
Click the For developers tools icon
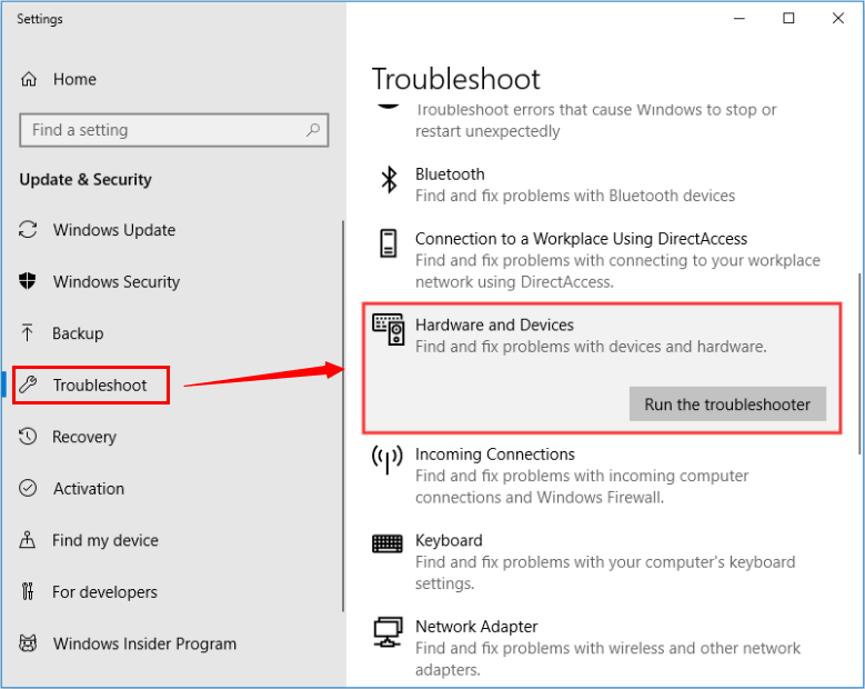click(28, 591)
